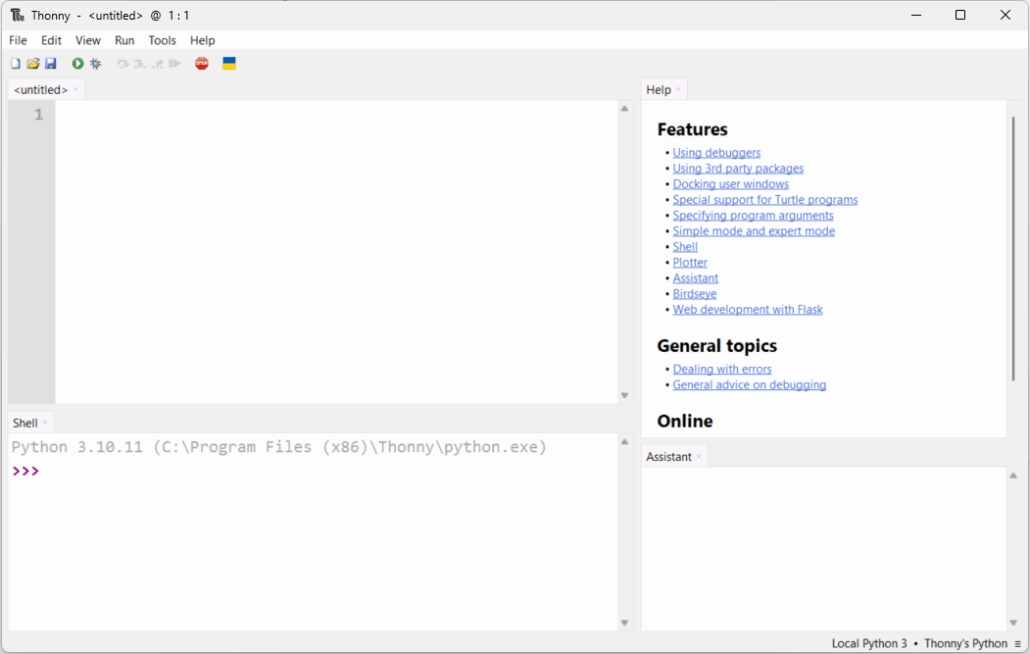The image size is (1030, 654).
Task: Open Simple mode and expert mode link
Action: tap(753, 231)
